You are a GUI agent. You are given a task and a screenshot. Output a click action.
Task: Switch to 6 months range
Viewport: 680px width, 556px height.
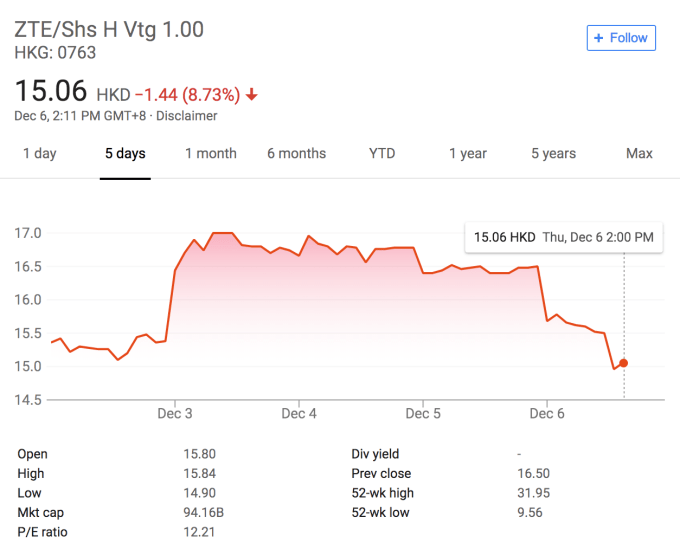click(x=296, y=153)
